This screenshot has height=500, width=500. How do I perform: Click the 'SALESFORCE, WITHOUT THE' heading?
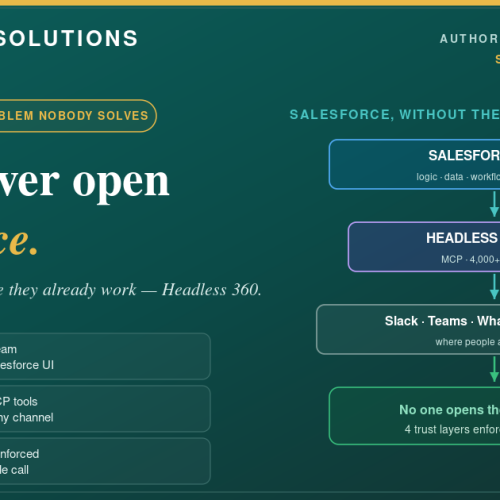click(395, 115)
